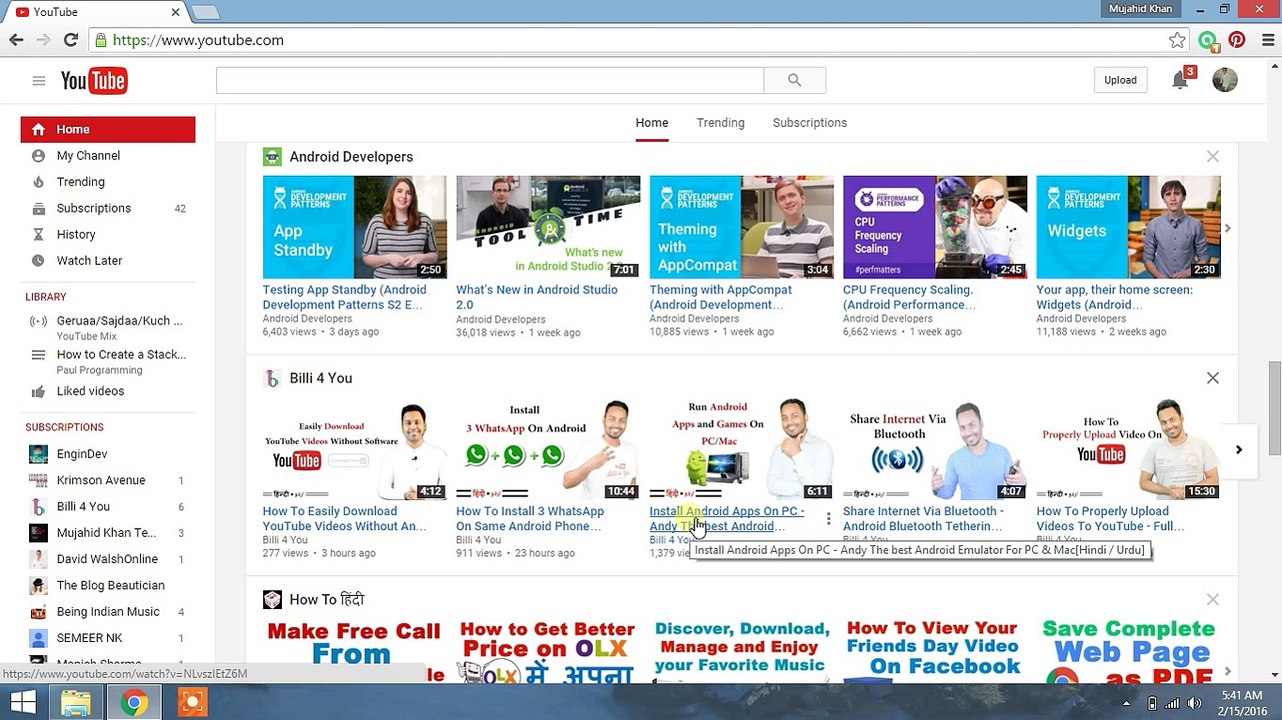Close the YouTube browser tab
The width and height of the screenshot is (1282, 720).
pos(176,12)
